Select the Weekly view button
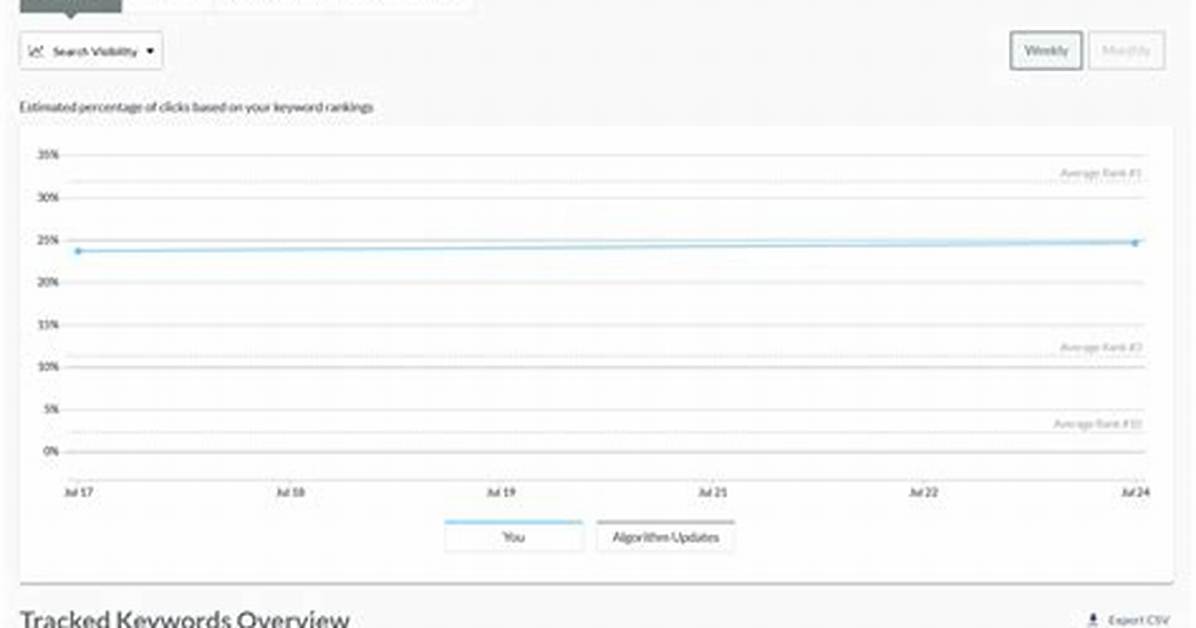1196x628 pixels. pos(1046,50)
